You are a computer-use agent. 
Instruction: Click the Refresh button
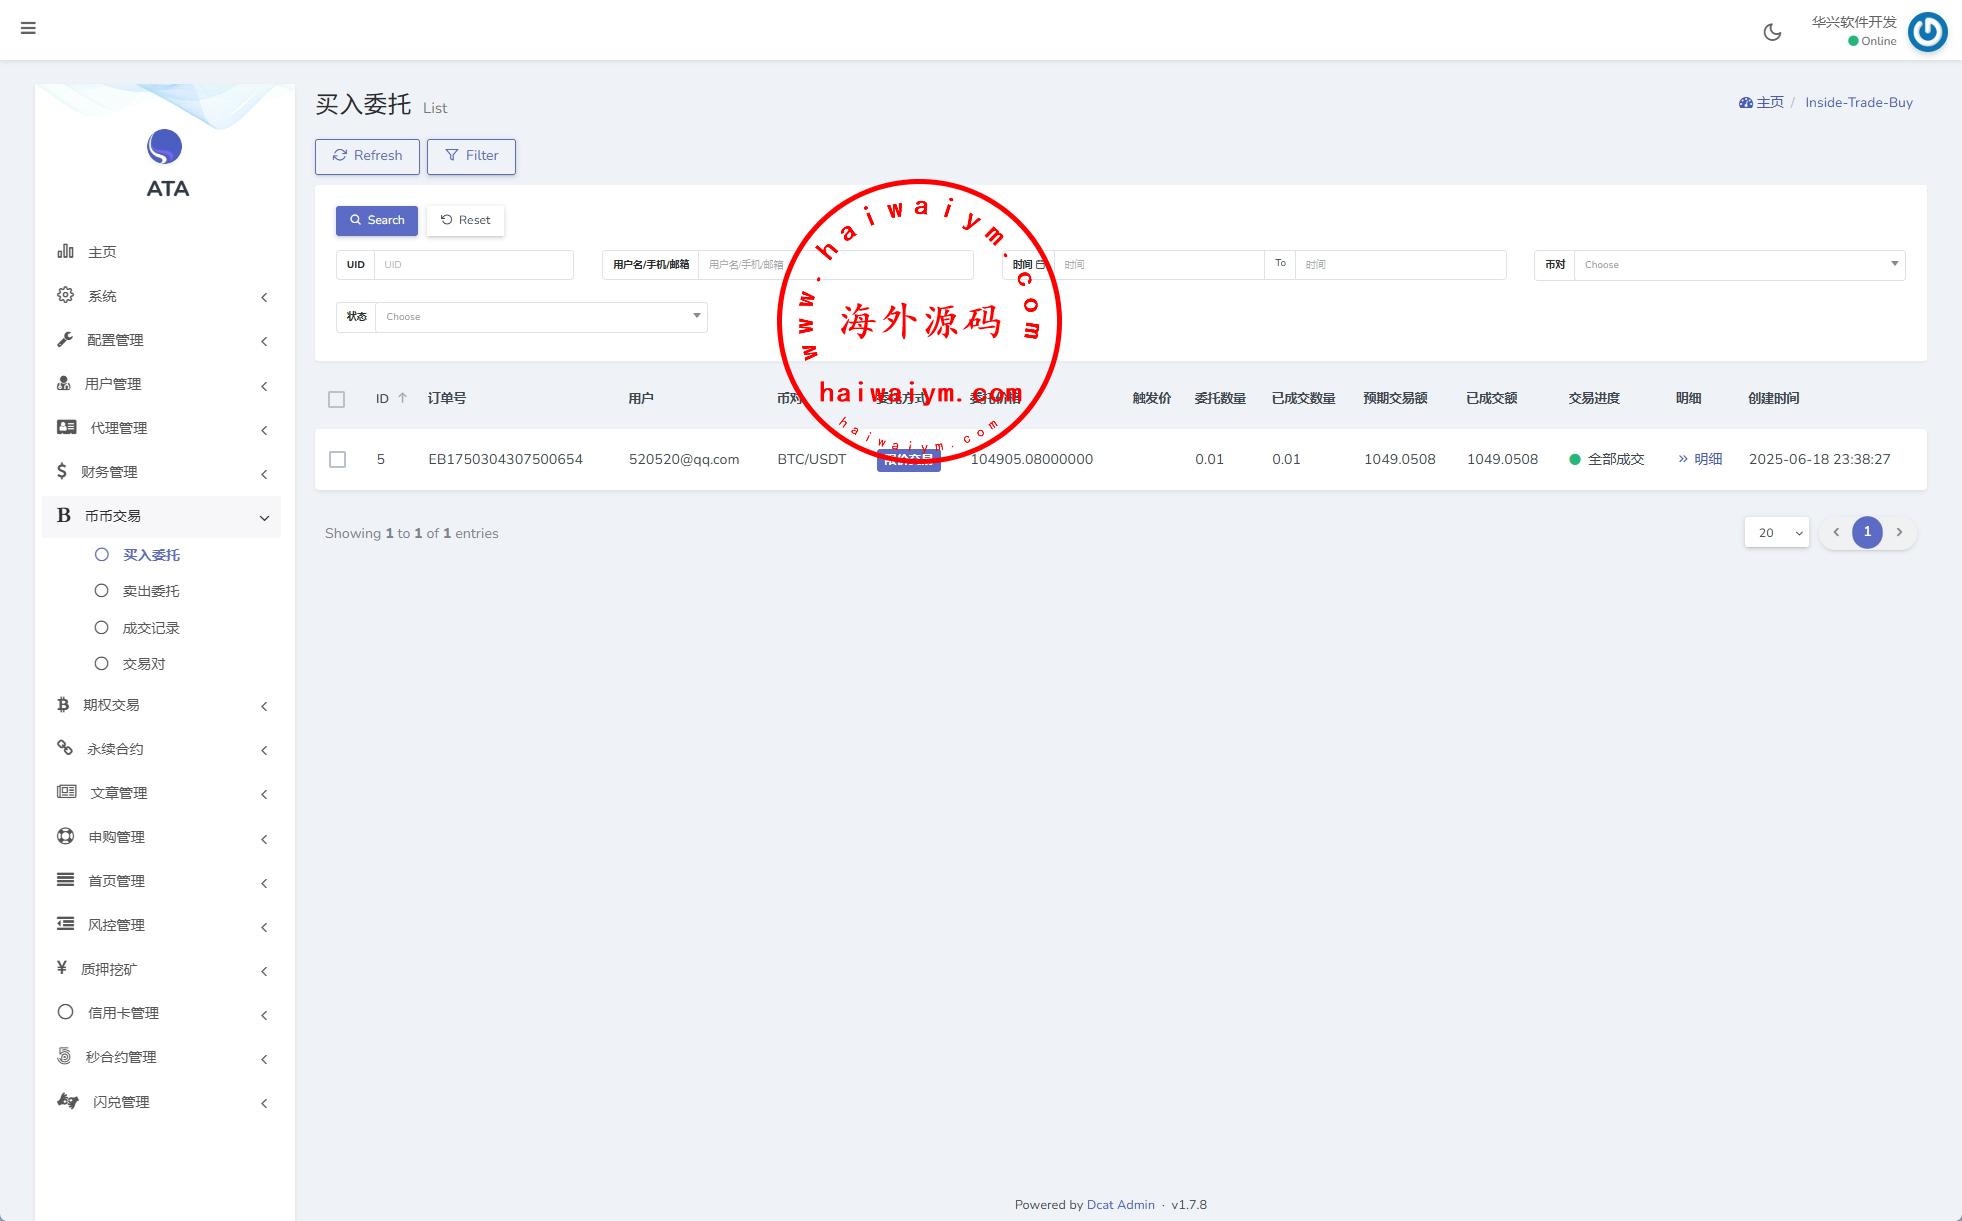tap(367, 156)
